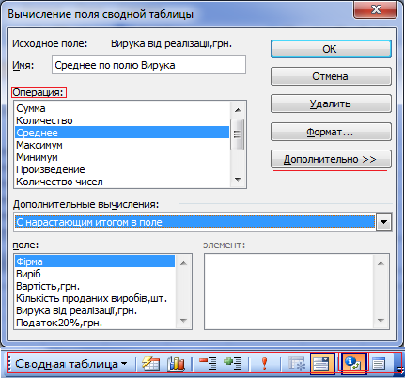Select Вирука від реалізаці,грн. in поле list
This screenshot has width=406, height=378.
coord(95,310)
